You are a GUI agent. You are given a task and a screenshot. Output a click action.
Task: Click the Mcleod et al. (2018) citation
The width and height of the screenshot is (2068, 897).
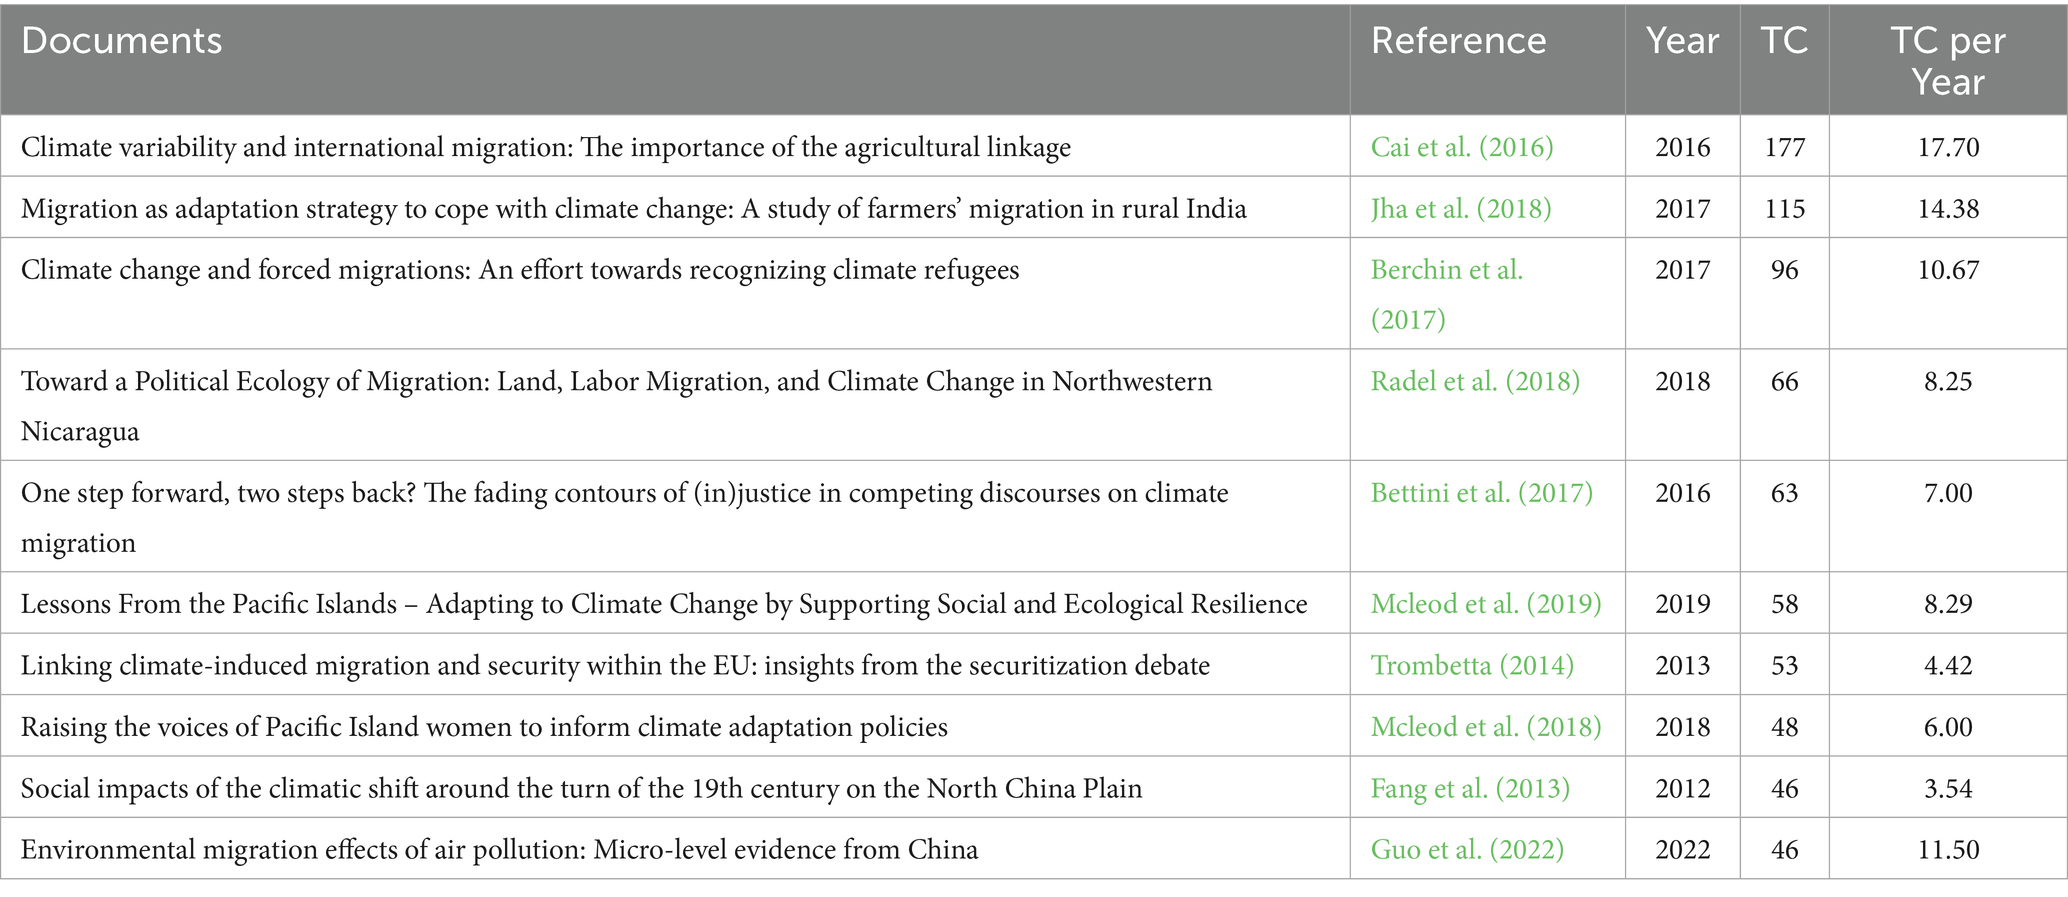[x=1485, y=727]
